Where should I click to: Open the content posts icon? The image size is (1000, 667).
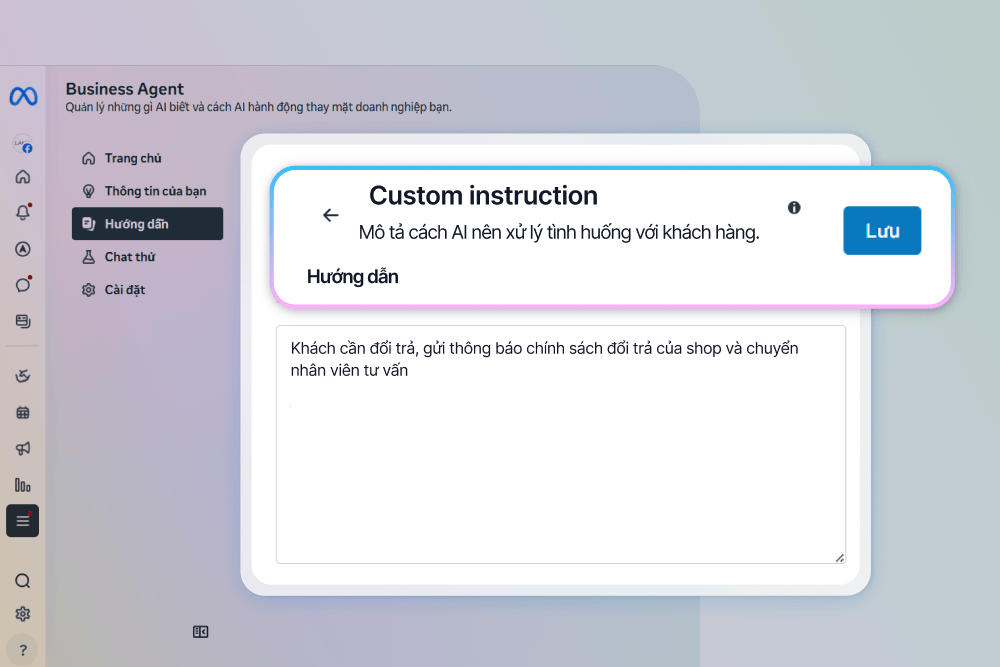[23, 321]
